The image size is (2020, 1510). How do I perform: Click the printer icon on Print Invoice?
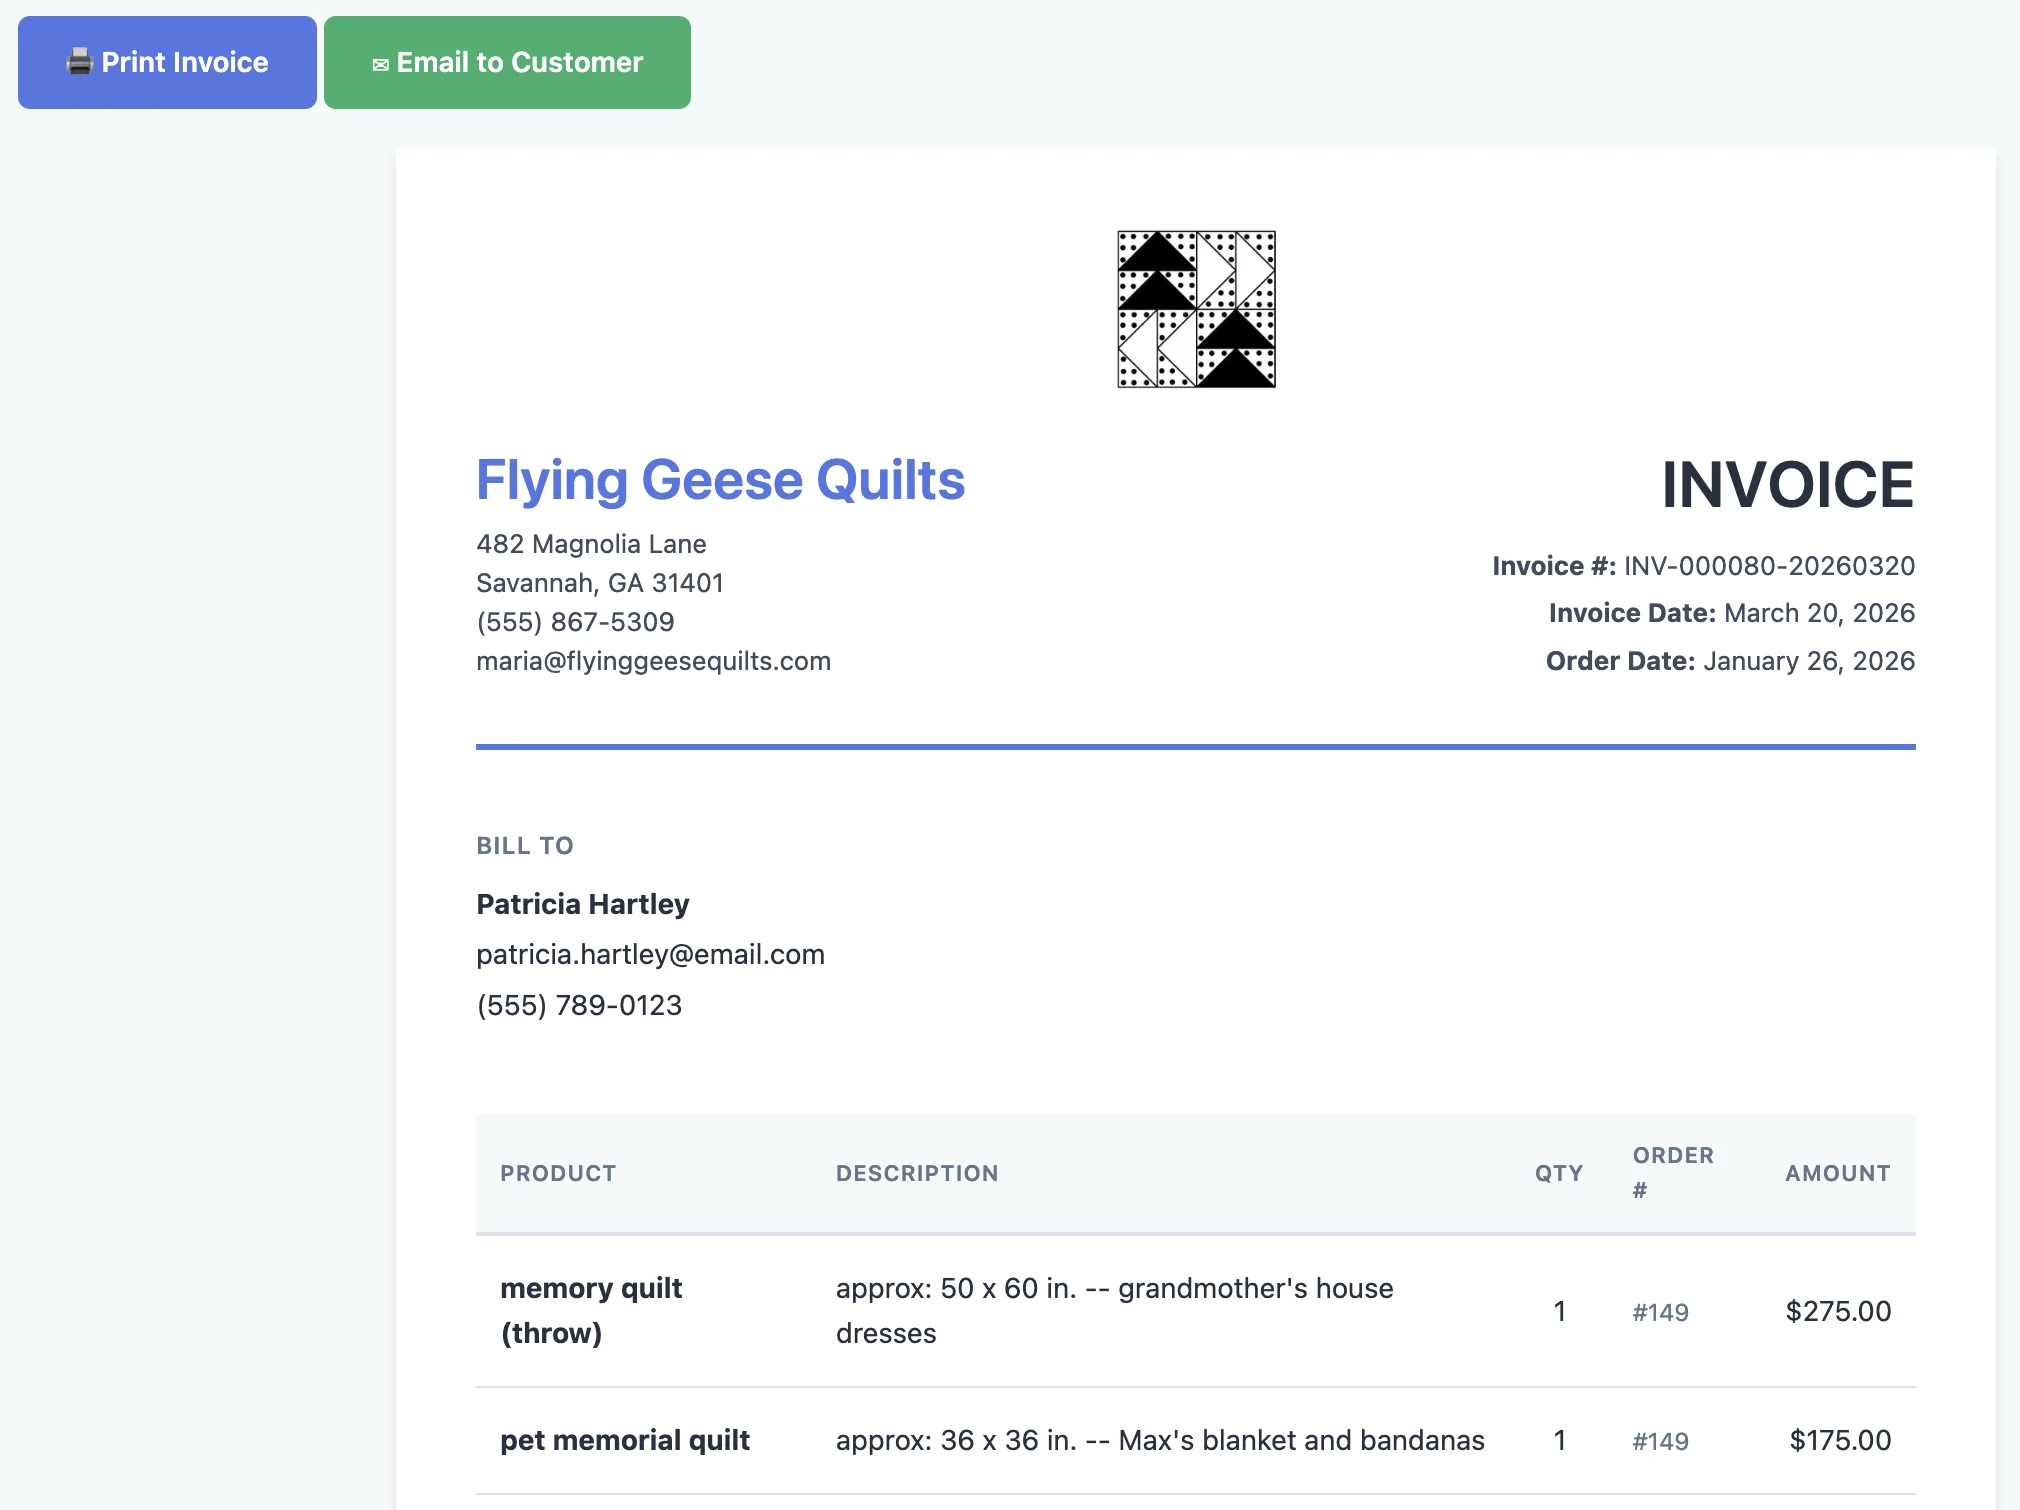[79, 62]
